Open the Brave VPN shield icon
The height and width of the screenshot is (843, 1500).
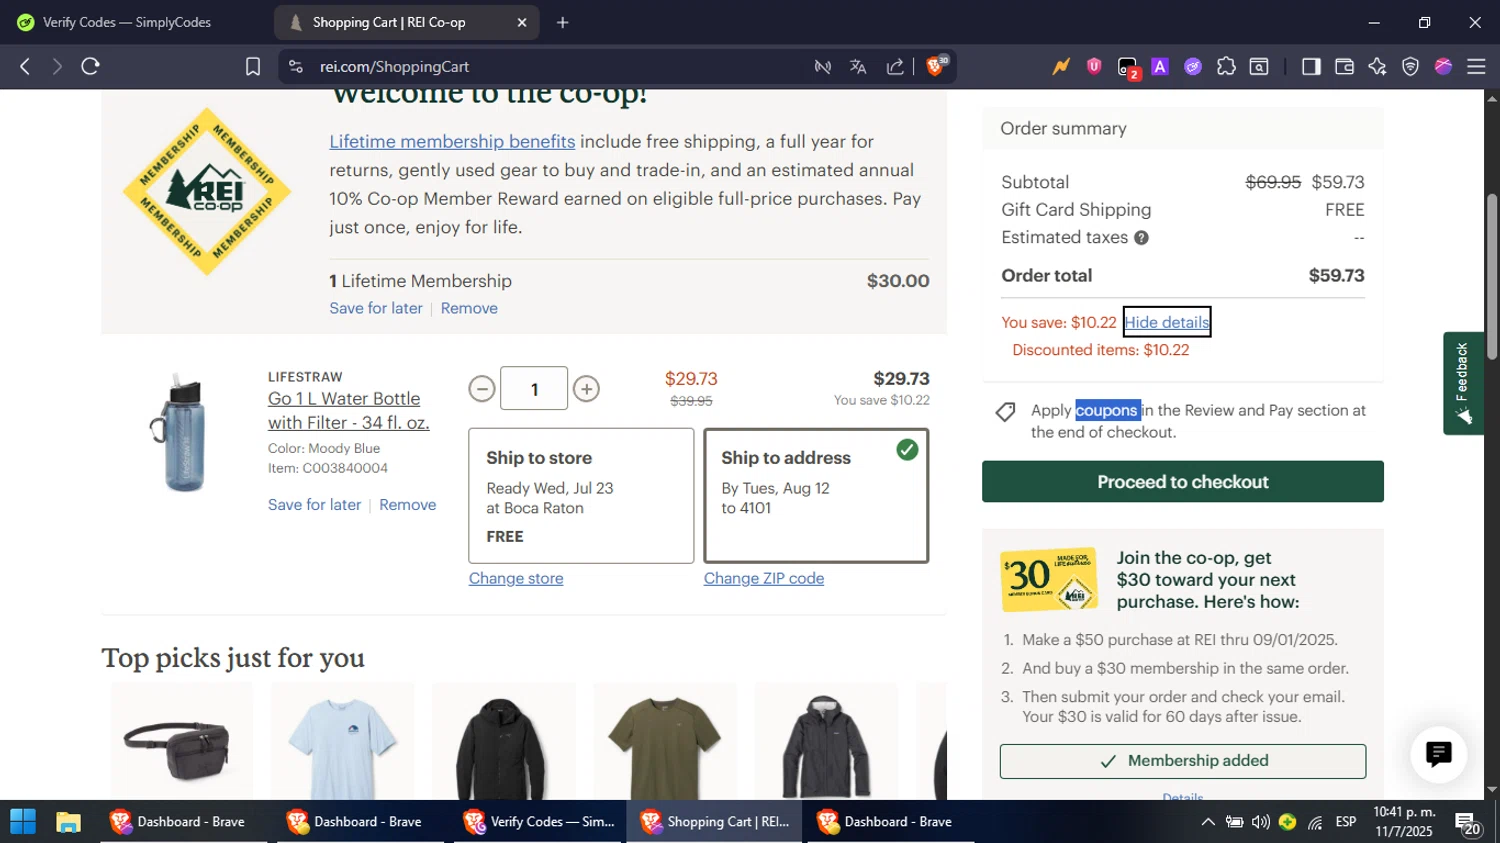pos(1410,67)
